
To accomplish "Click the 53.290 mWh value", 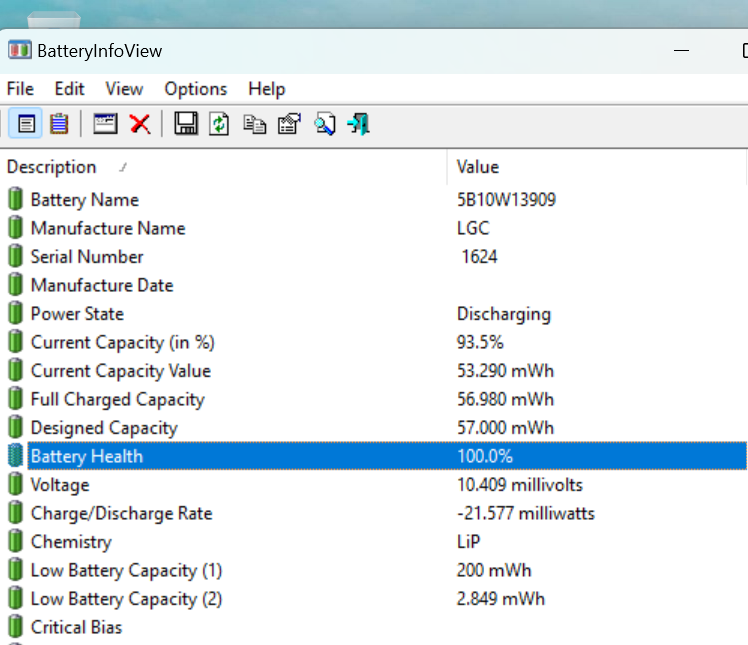I will tap(505, 371).
